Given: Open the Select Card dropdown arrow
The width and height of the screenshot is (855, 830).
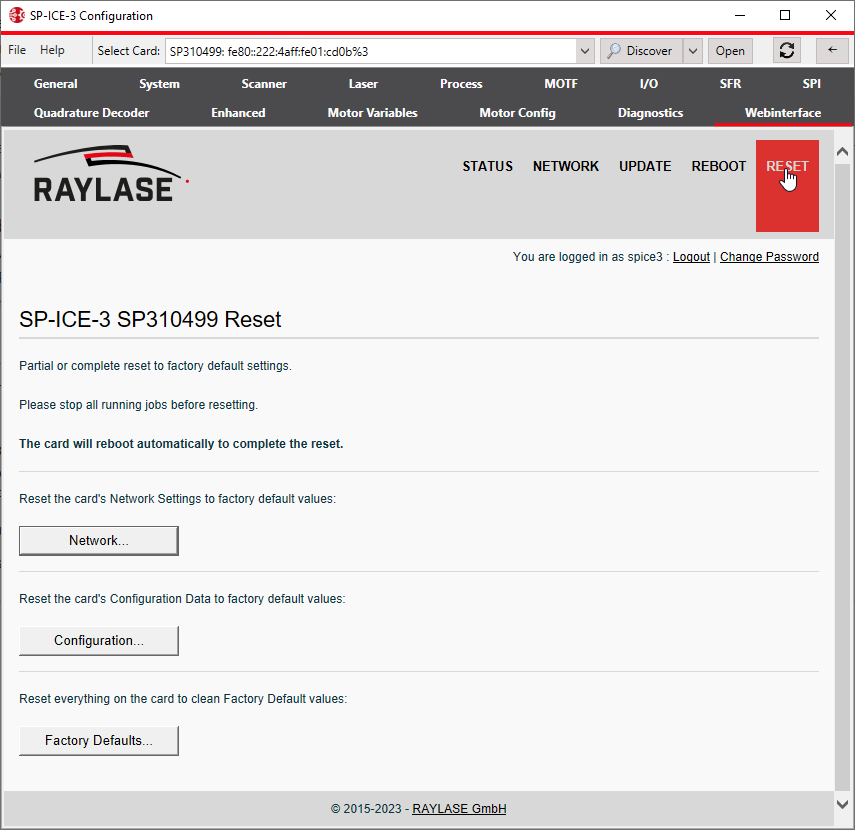Looking at the screenshot, I should tap(585, 51).
